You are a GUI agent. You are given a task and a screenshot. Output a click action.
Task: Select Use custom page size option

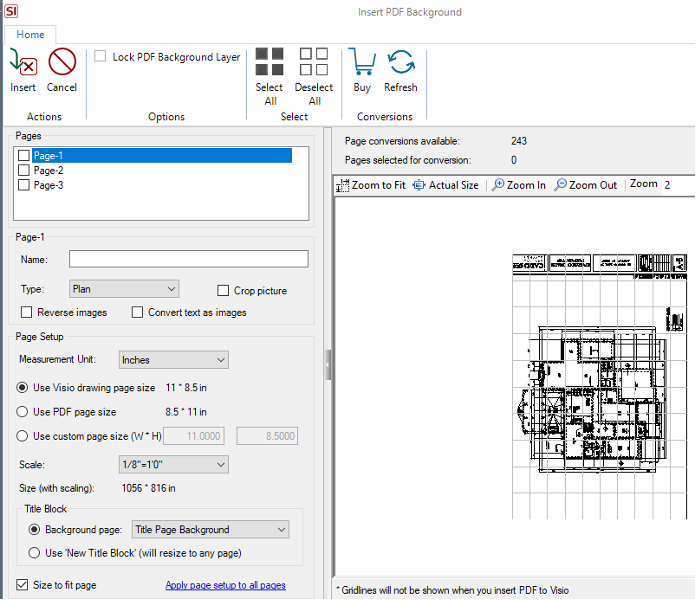click(x=22, y=436)
